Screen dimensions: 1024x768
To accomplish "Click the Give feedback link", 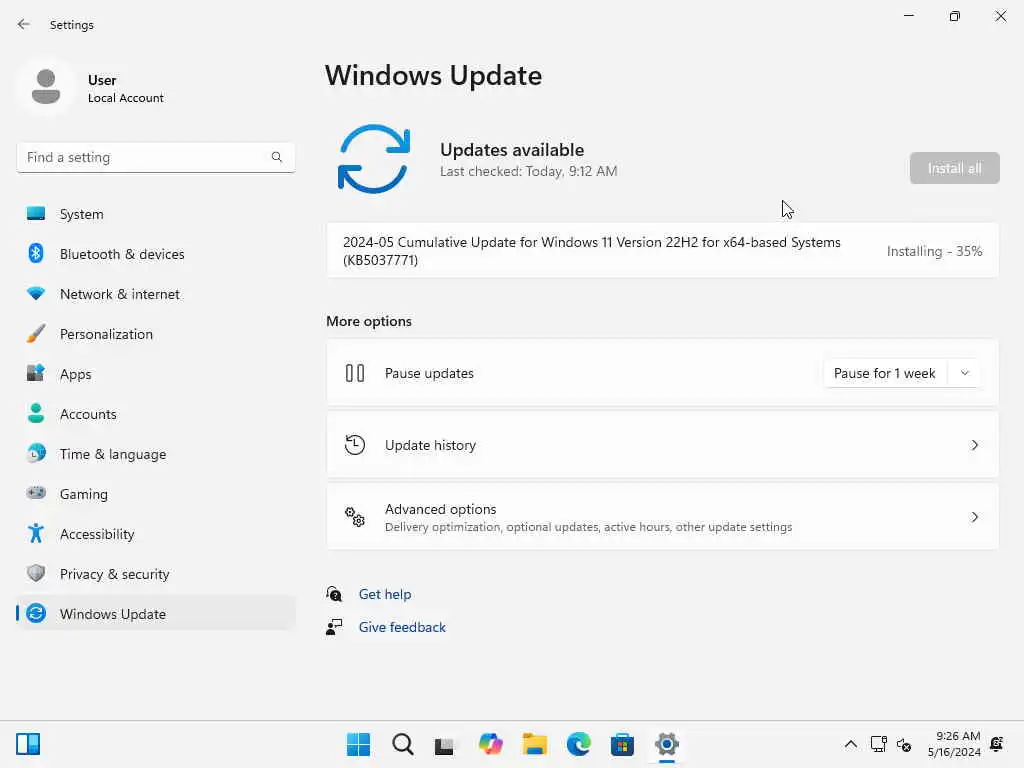I will pos(402,627).
